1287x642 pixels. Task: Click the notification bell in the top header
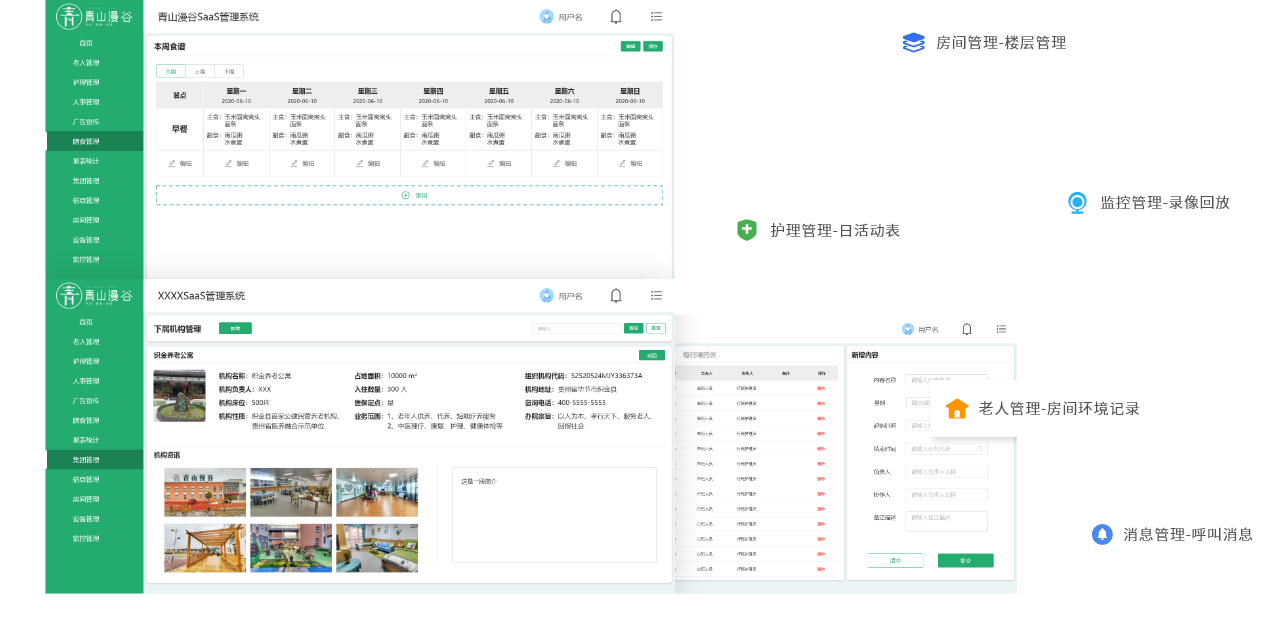click(616, 16)
